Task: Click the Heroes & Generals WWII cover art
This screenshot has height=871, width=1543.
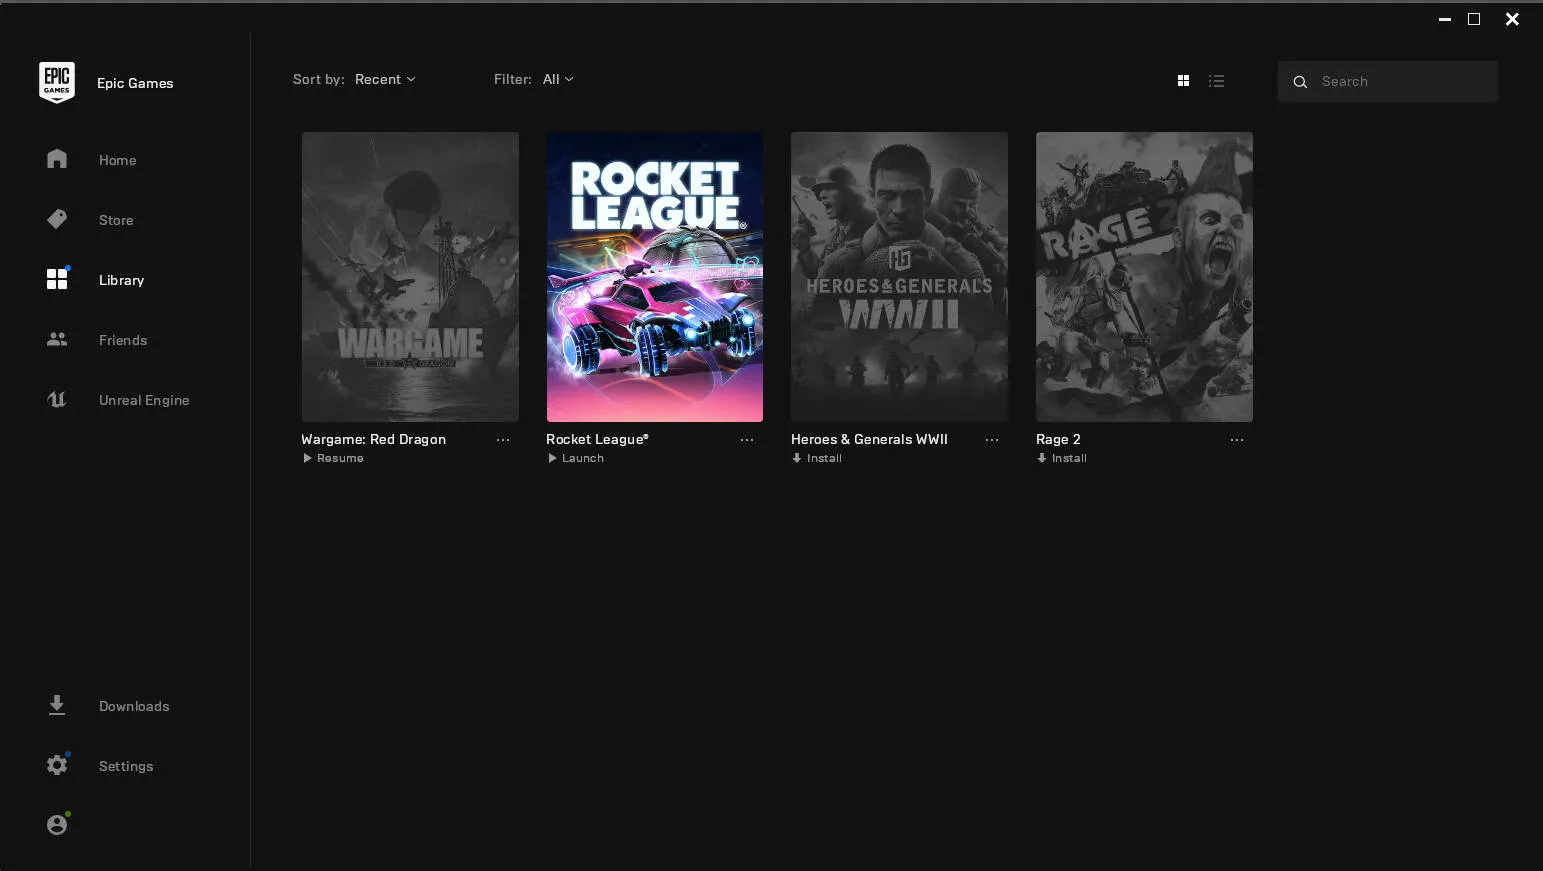Action: pos(899,277)
